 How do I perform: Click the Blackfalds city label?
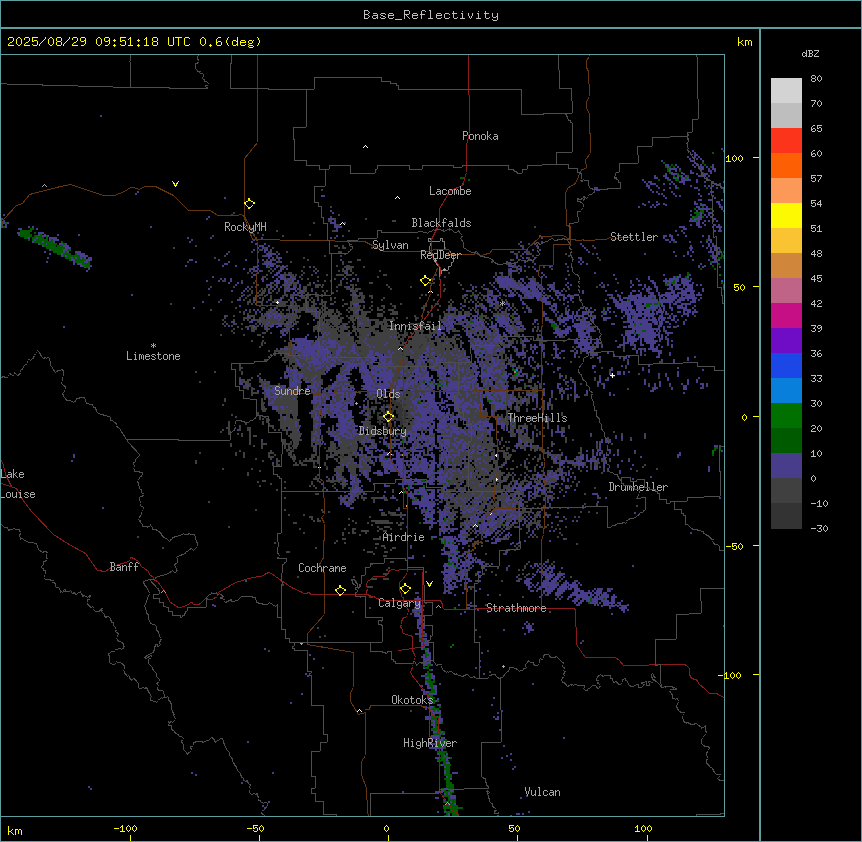coord(441,223)
